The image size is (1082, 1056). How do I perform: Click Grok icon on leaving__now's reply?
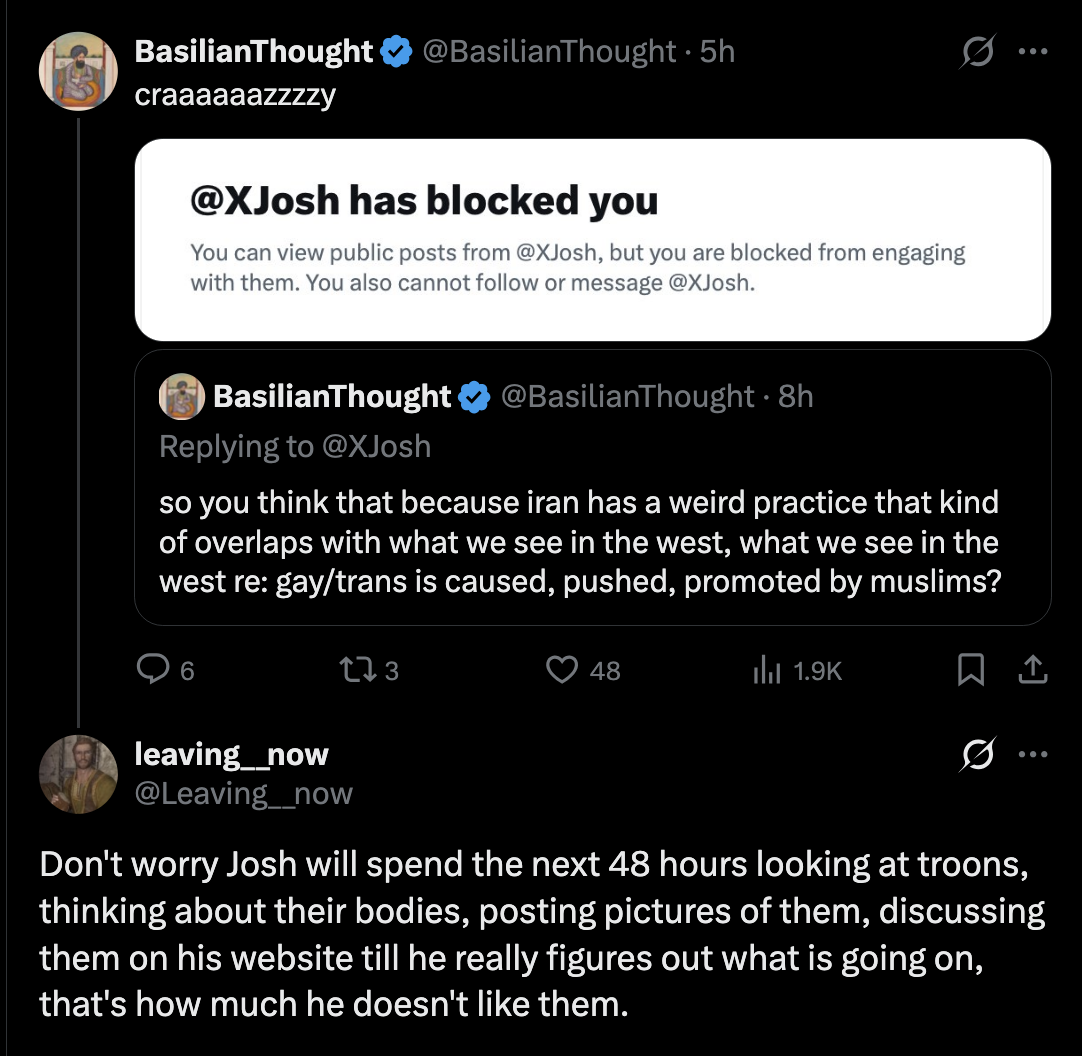pos(977,754)
